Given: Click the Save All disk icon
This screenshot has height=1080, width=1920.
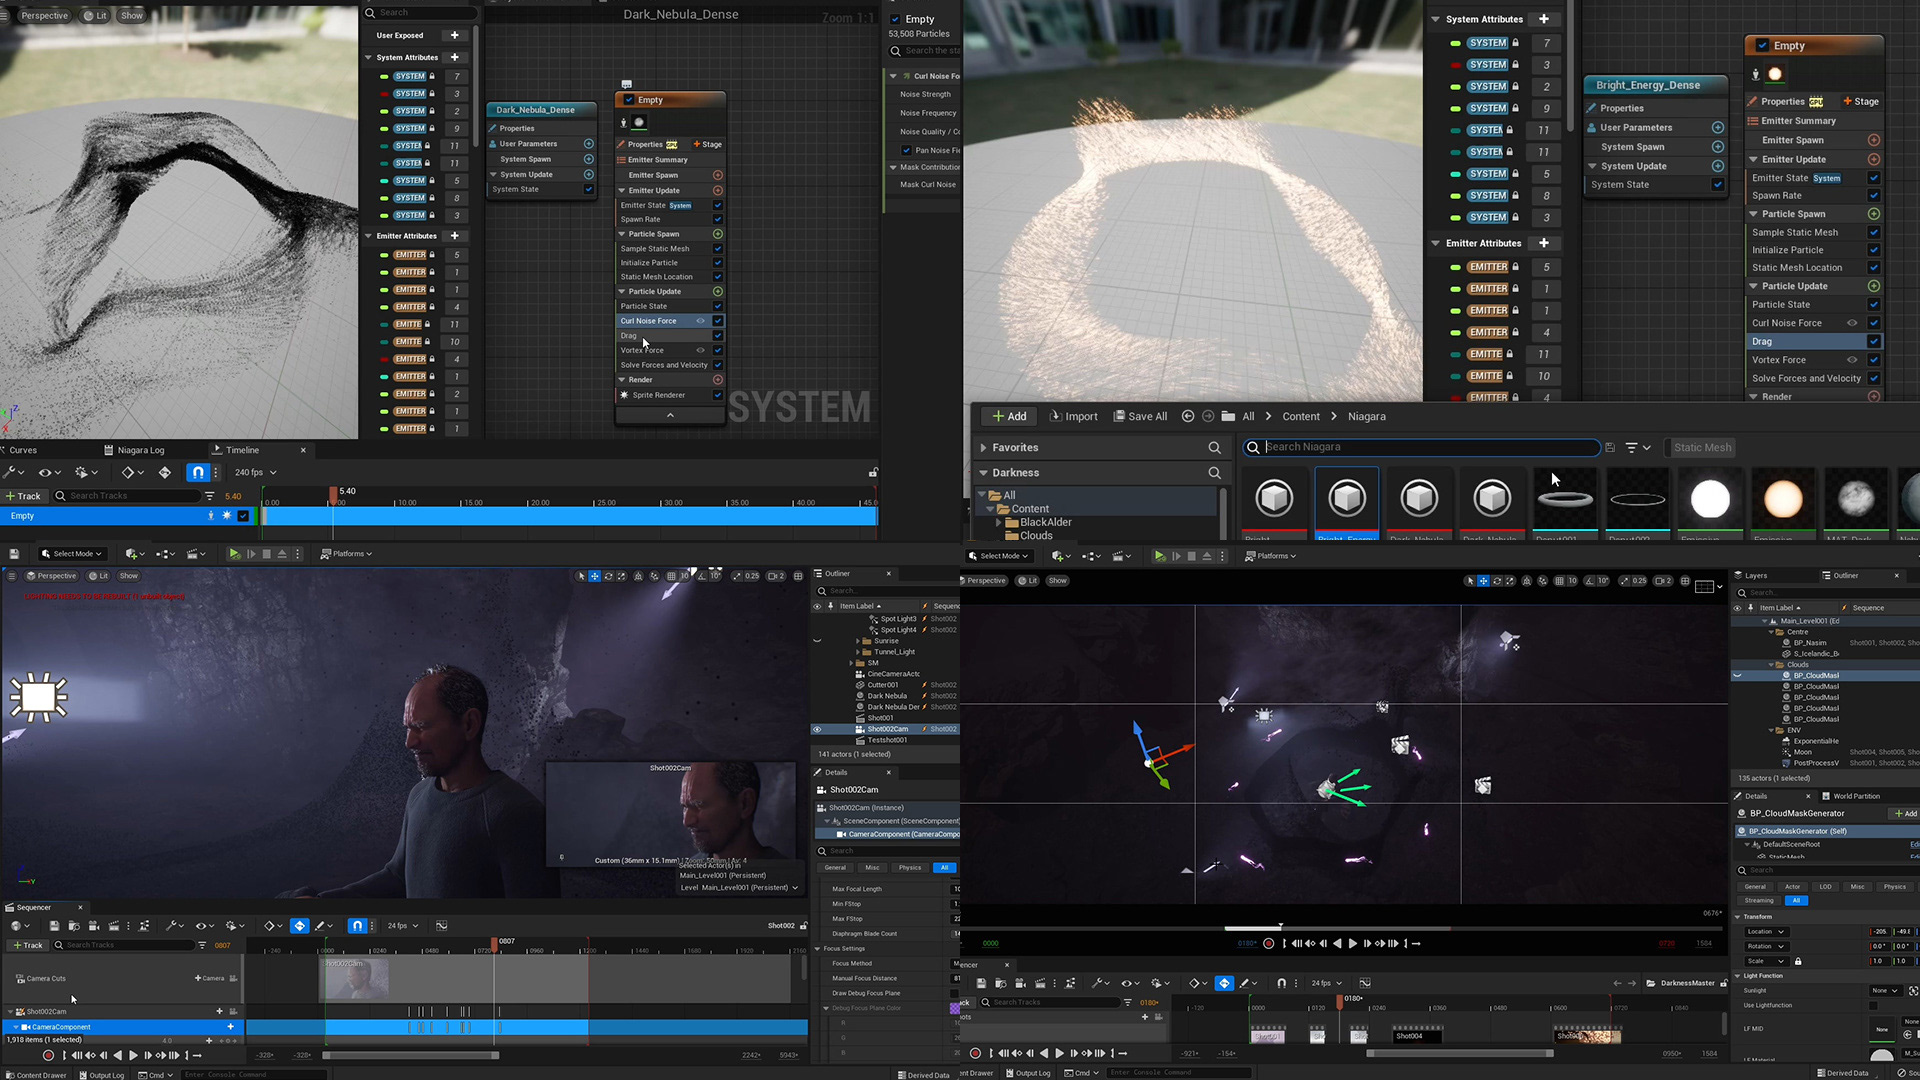Looking at the screenshot, I should tap(1119, 417).
